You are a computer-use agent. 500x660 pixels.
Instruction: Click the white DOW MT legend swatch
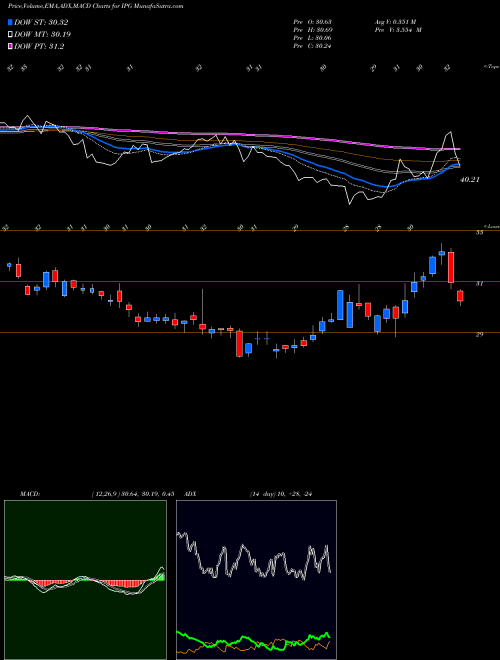point(11,35)
